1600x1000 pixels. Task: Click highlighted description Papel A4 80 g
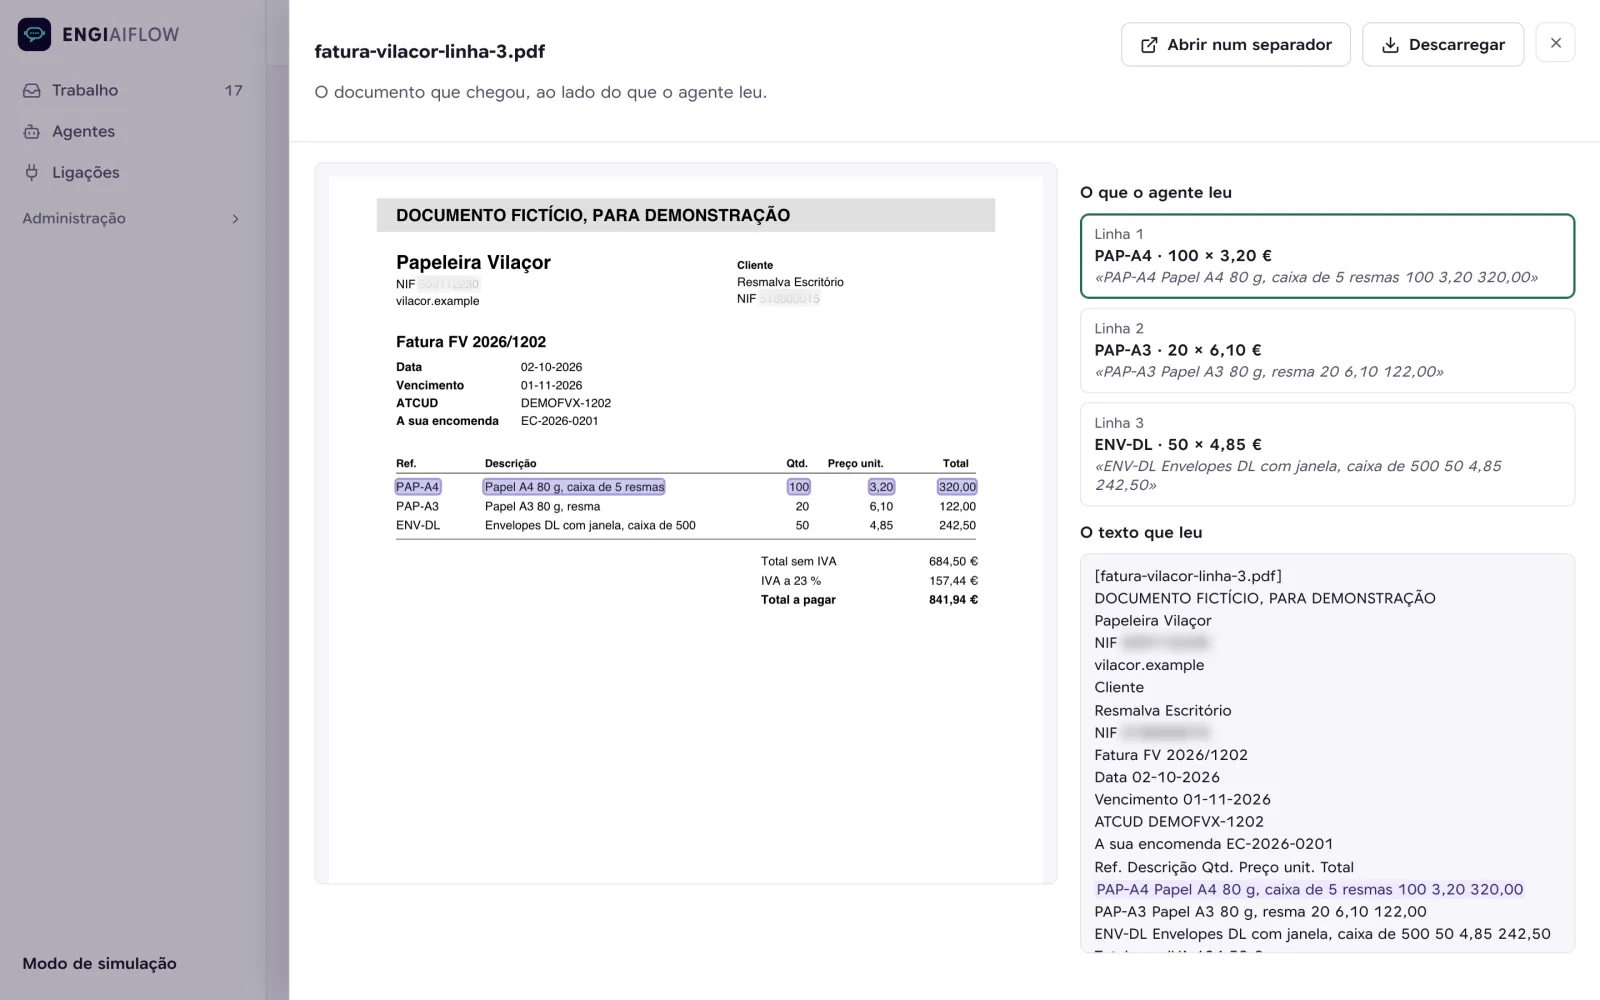click(x=574, y=487)
